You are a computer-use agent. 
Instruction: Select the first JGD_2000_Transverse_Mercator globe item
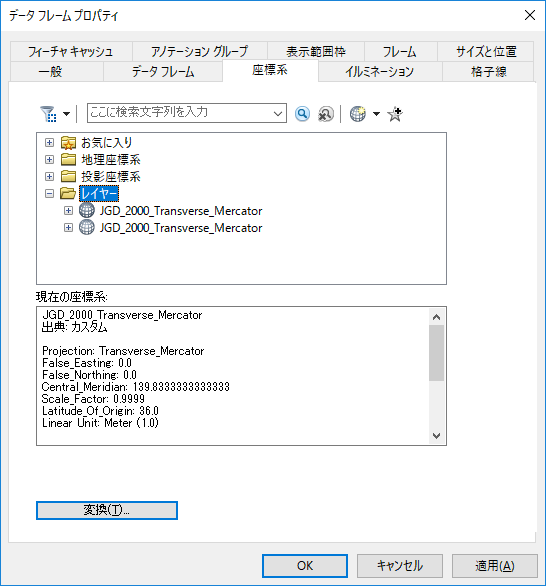click(x=181, y=211)
